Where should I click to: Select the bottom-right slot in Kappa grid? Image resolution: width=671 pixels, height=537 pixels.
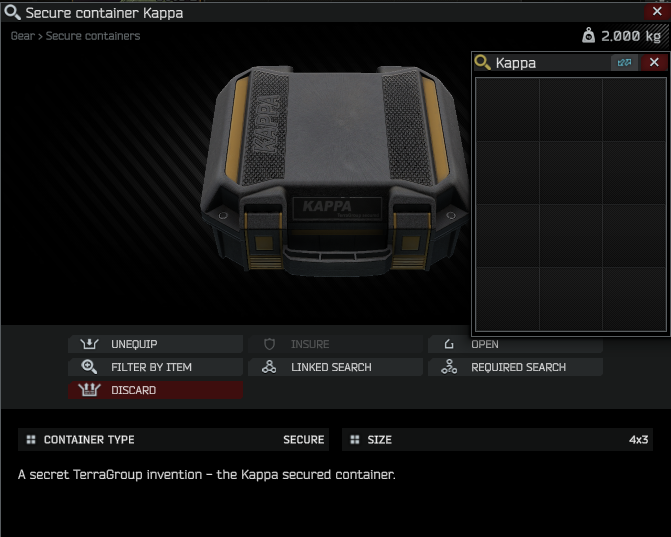tap(634, 299)
